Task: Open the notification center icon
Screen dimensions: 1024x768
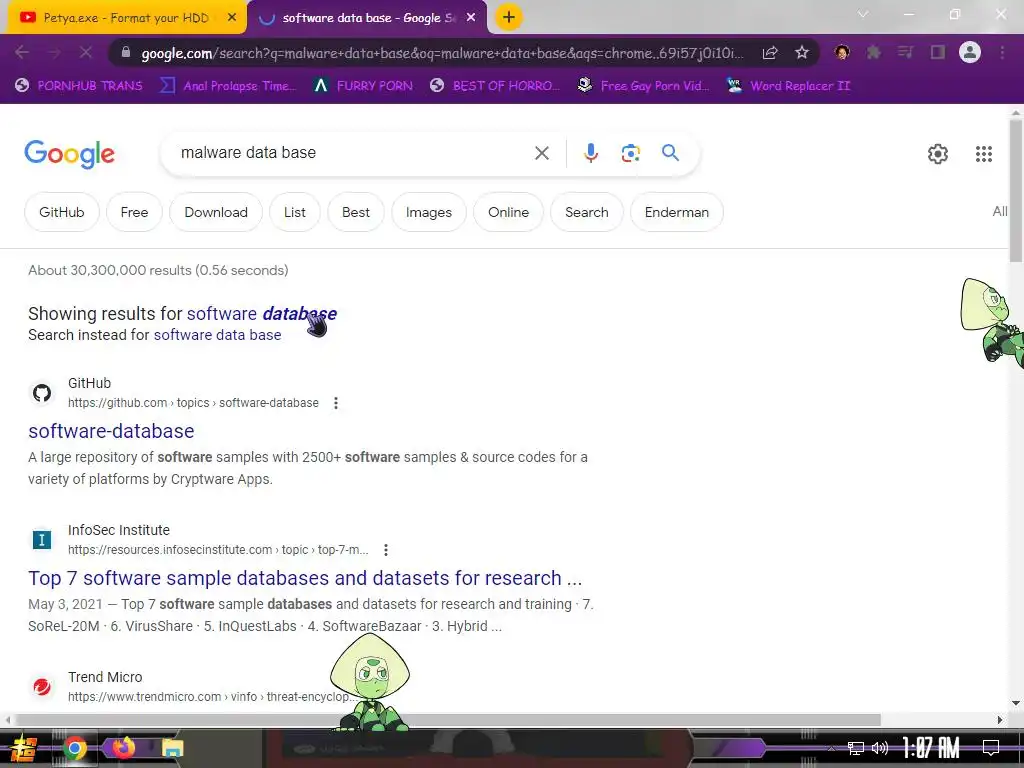Action: coord(991,748)
